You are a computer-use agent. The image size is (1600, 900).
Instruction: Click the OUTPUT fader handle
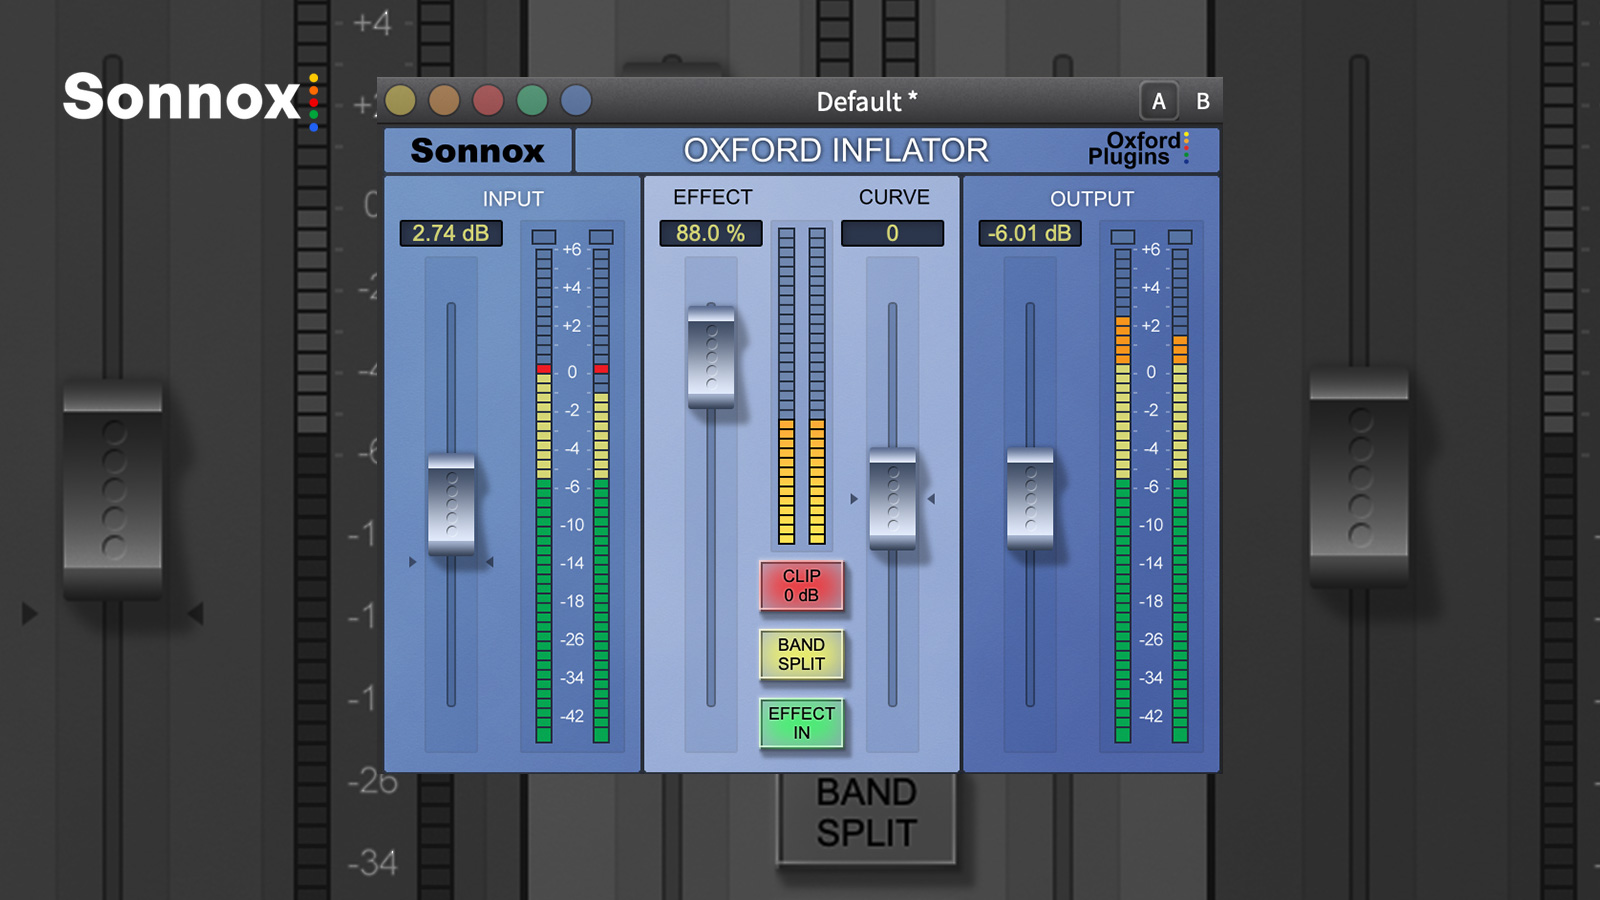click(1030, 498)
